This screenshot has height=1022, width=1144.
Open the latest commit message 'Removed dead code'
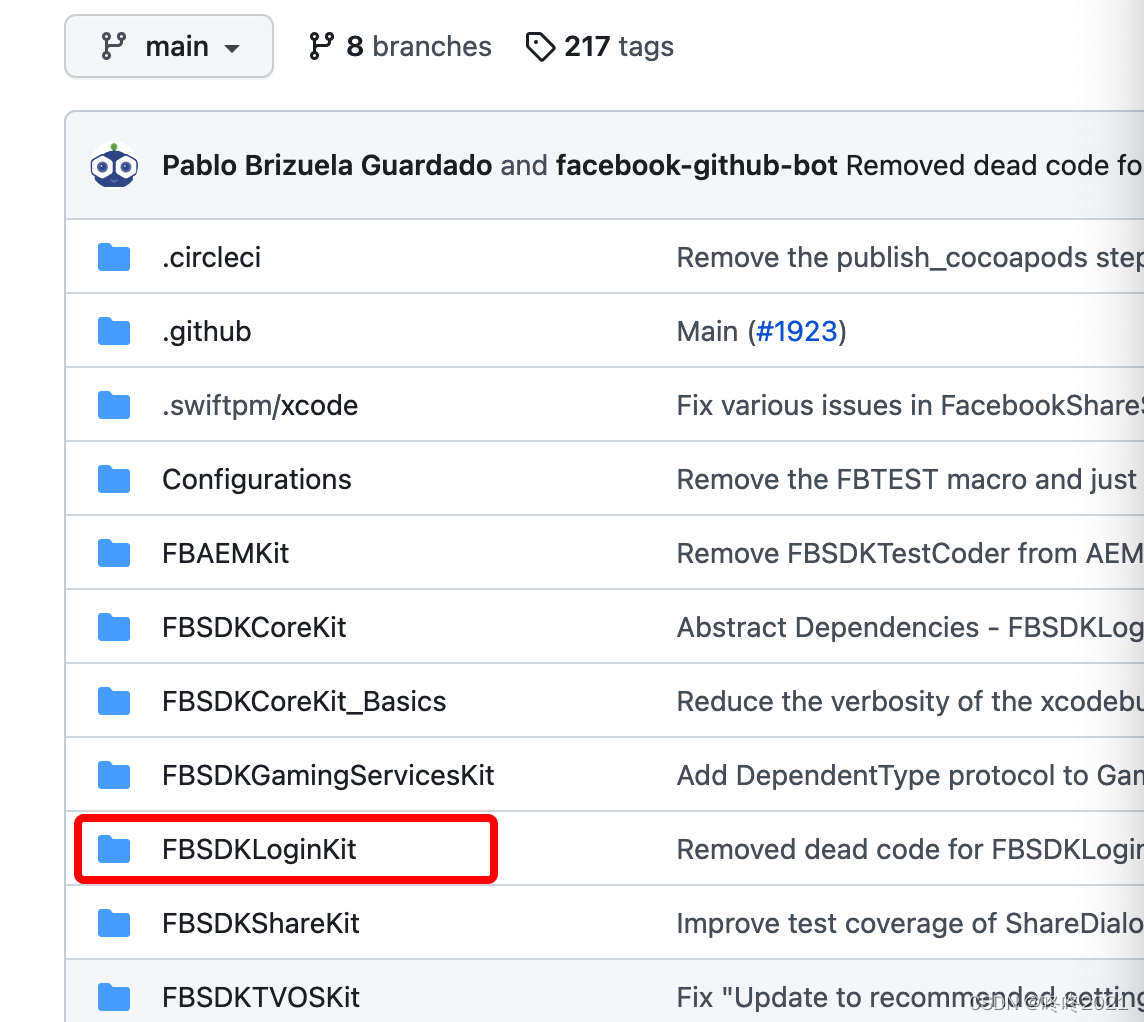click(994, 166)
